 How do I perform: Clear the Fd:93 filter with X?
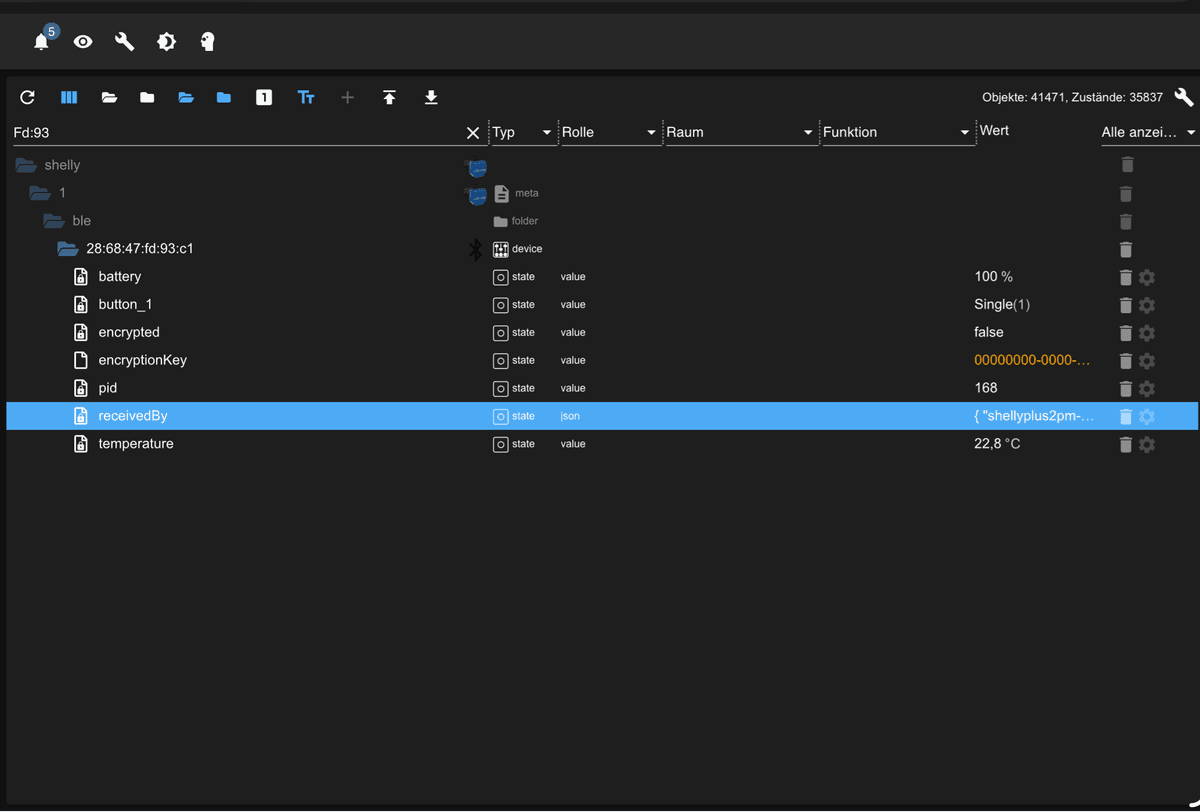click(473, 133)
